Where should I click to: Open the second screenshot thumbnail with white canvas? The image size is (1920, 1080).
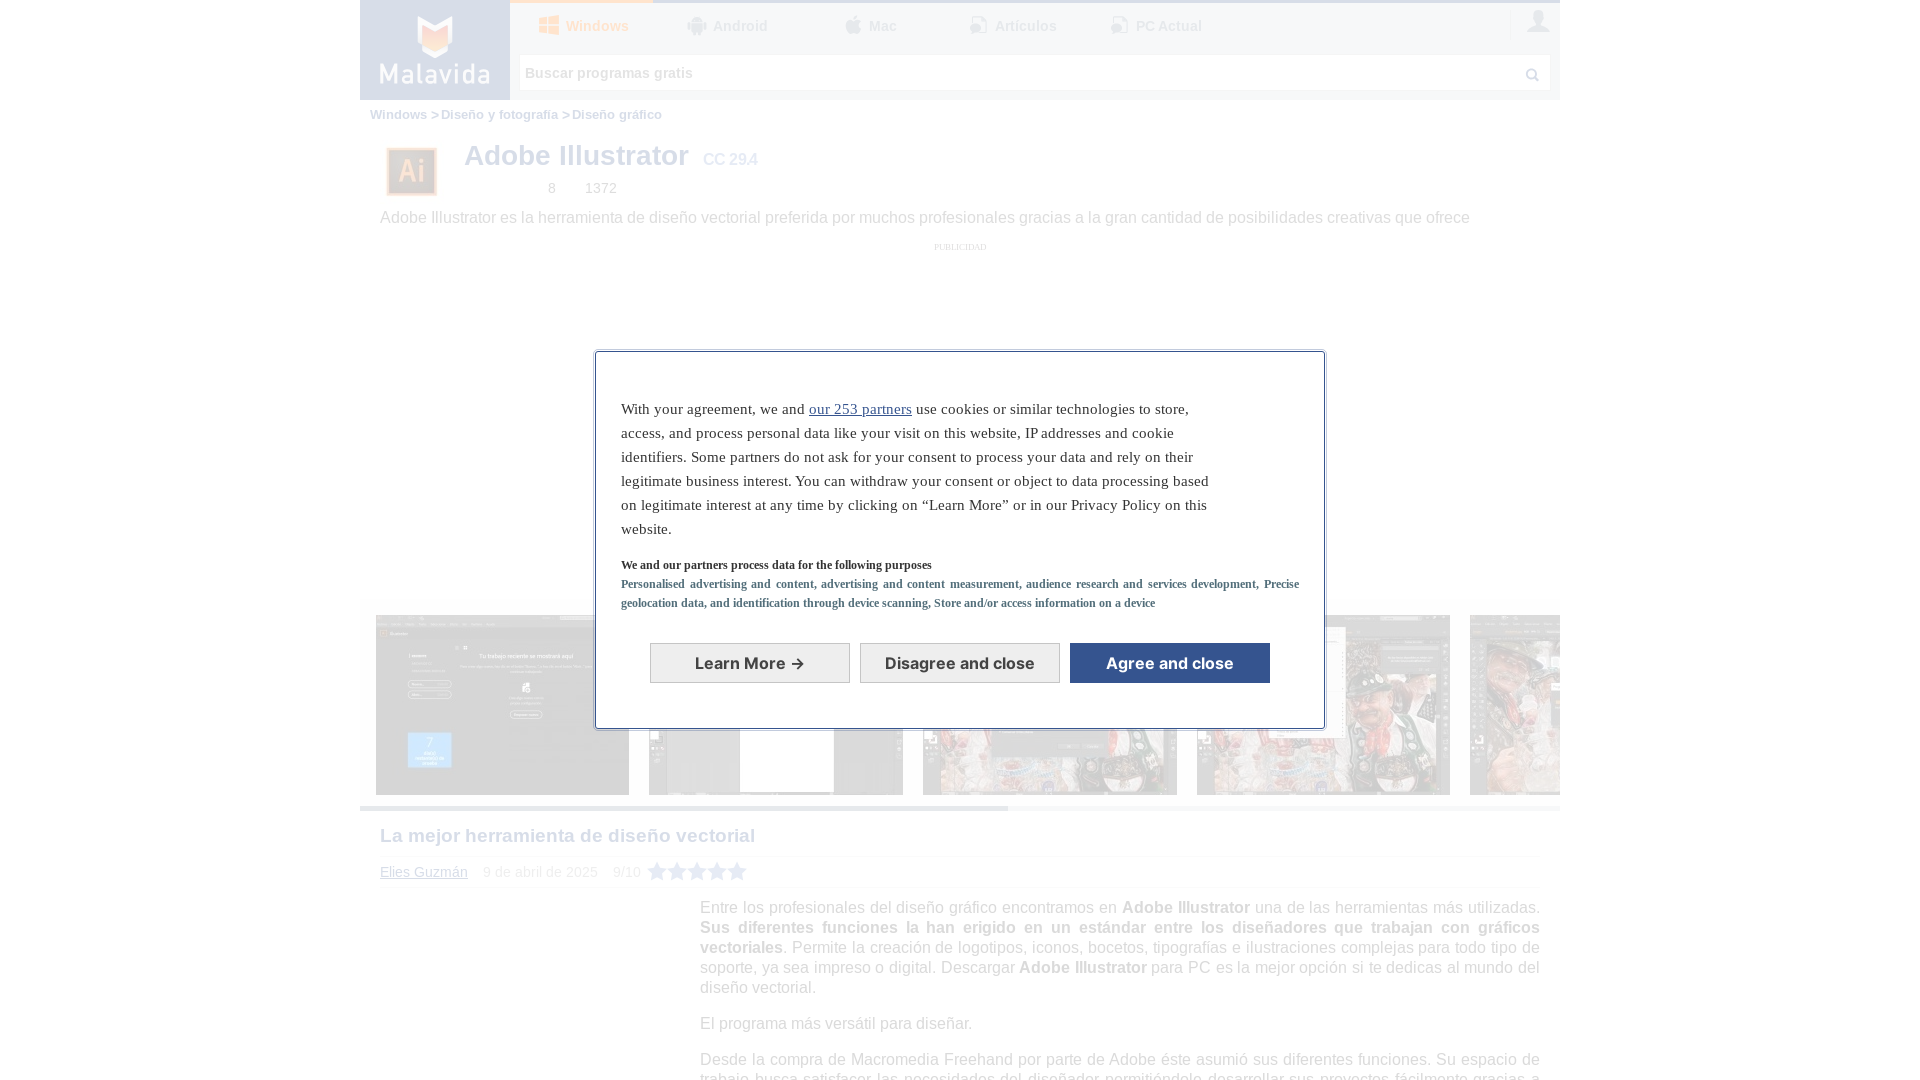[x=776, y=762]
